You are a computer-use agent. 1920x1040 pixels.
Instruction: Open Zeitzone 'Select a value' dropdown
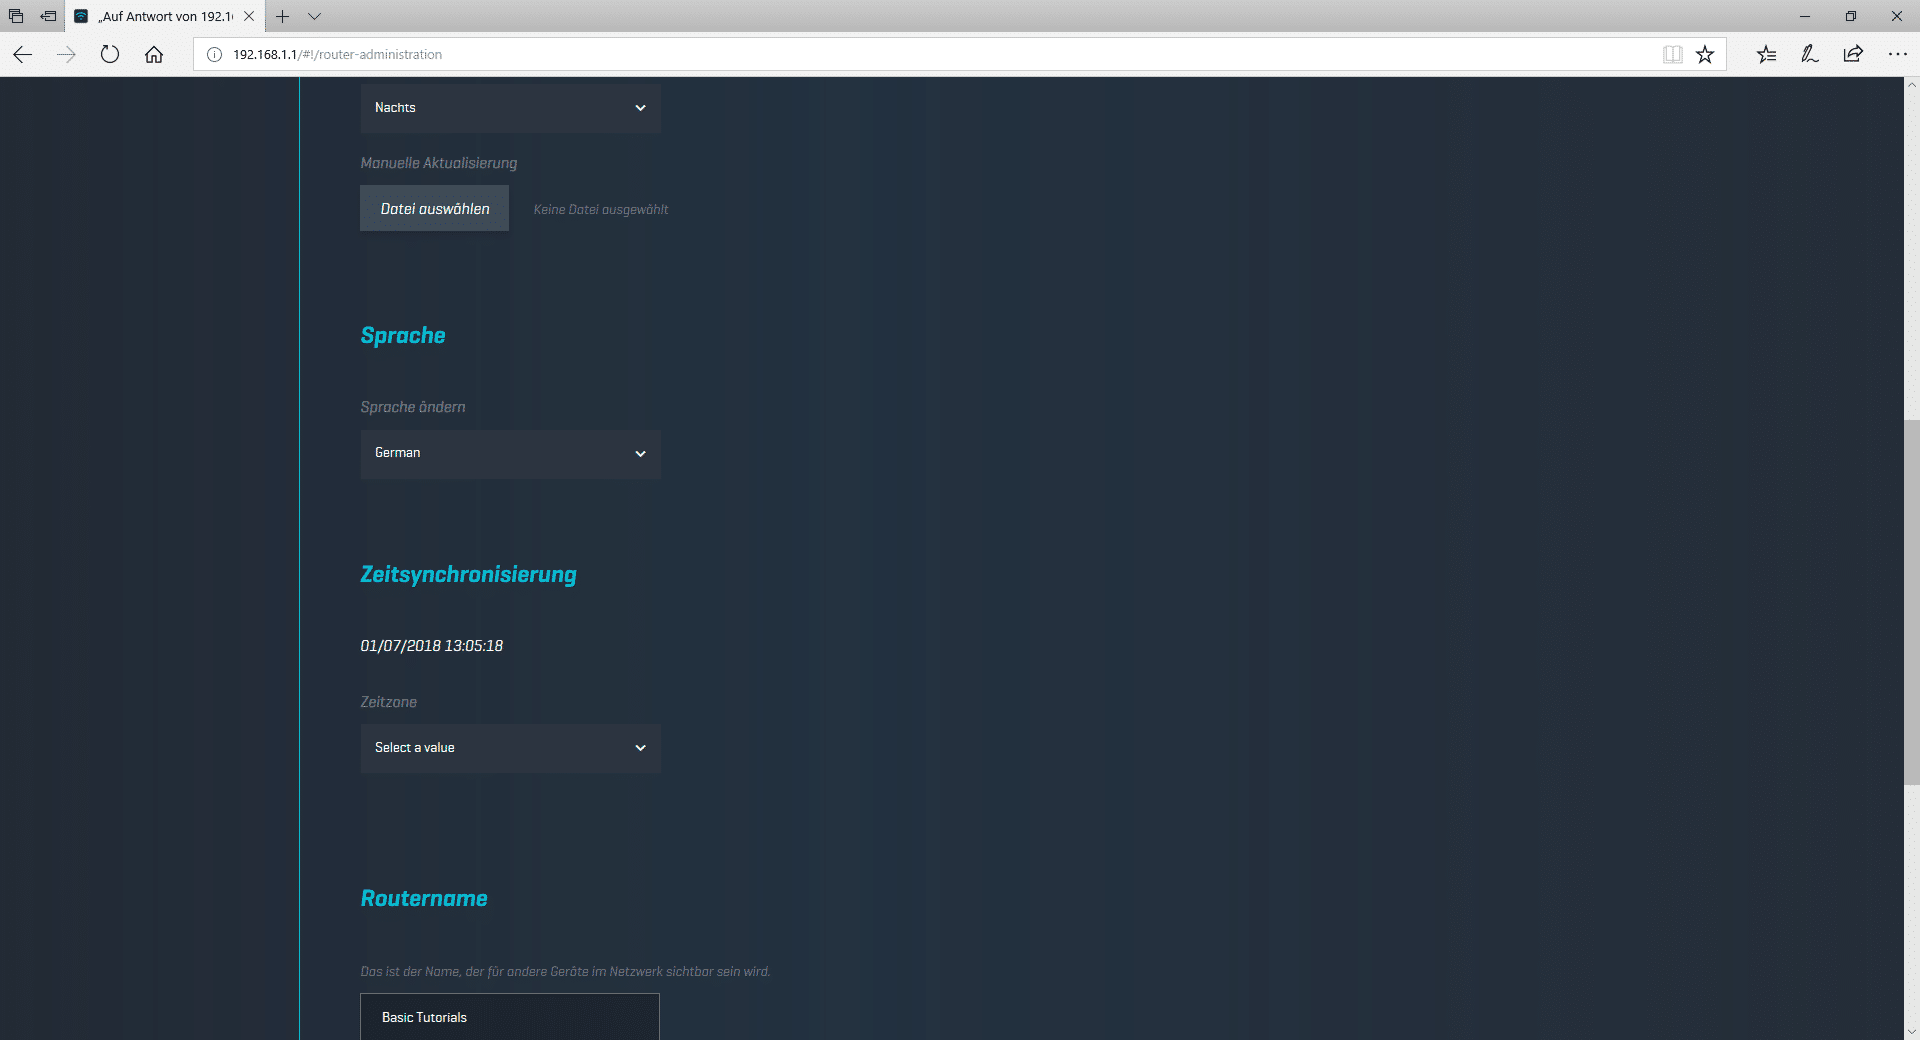coord(510,748)
